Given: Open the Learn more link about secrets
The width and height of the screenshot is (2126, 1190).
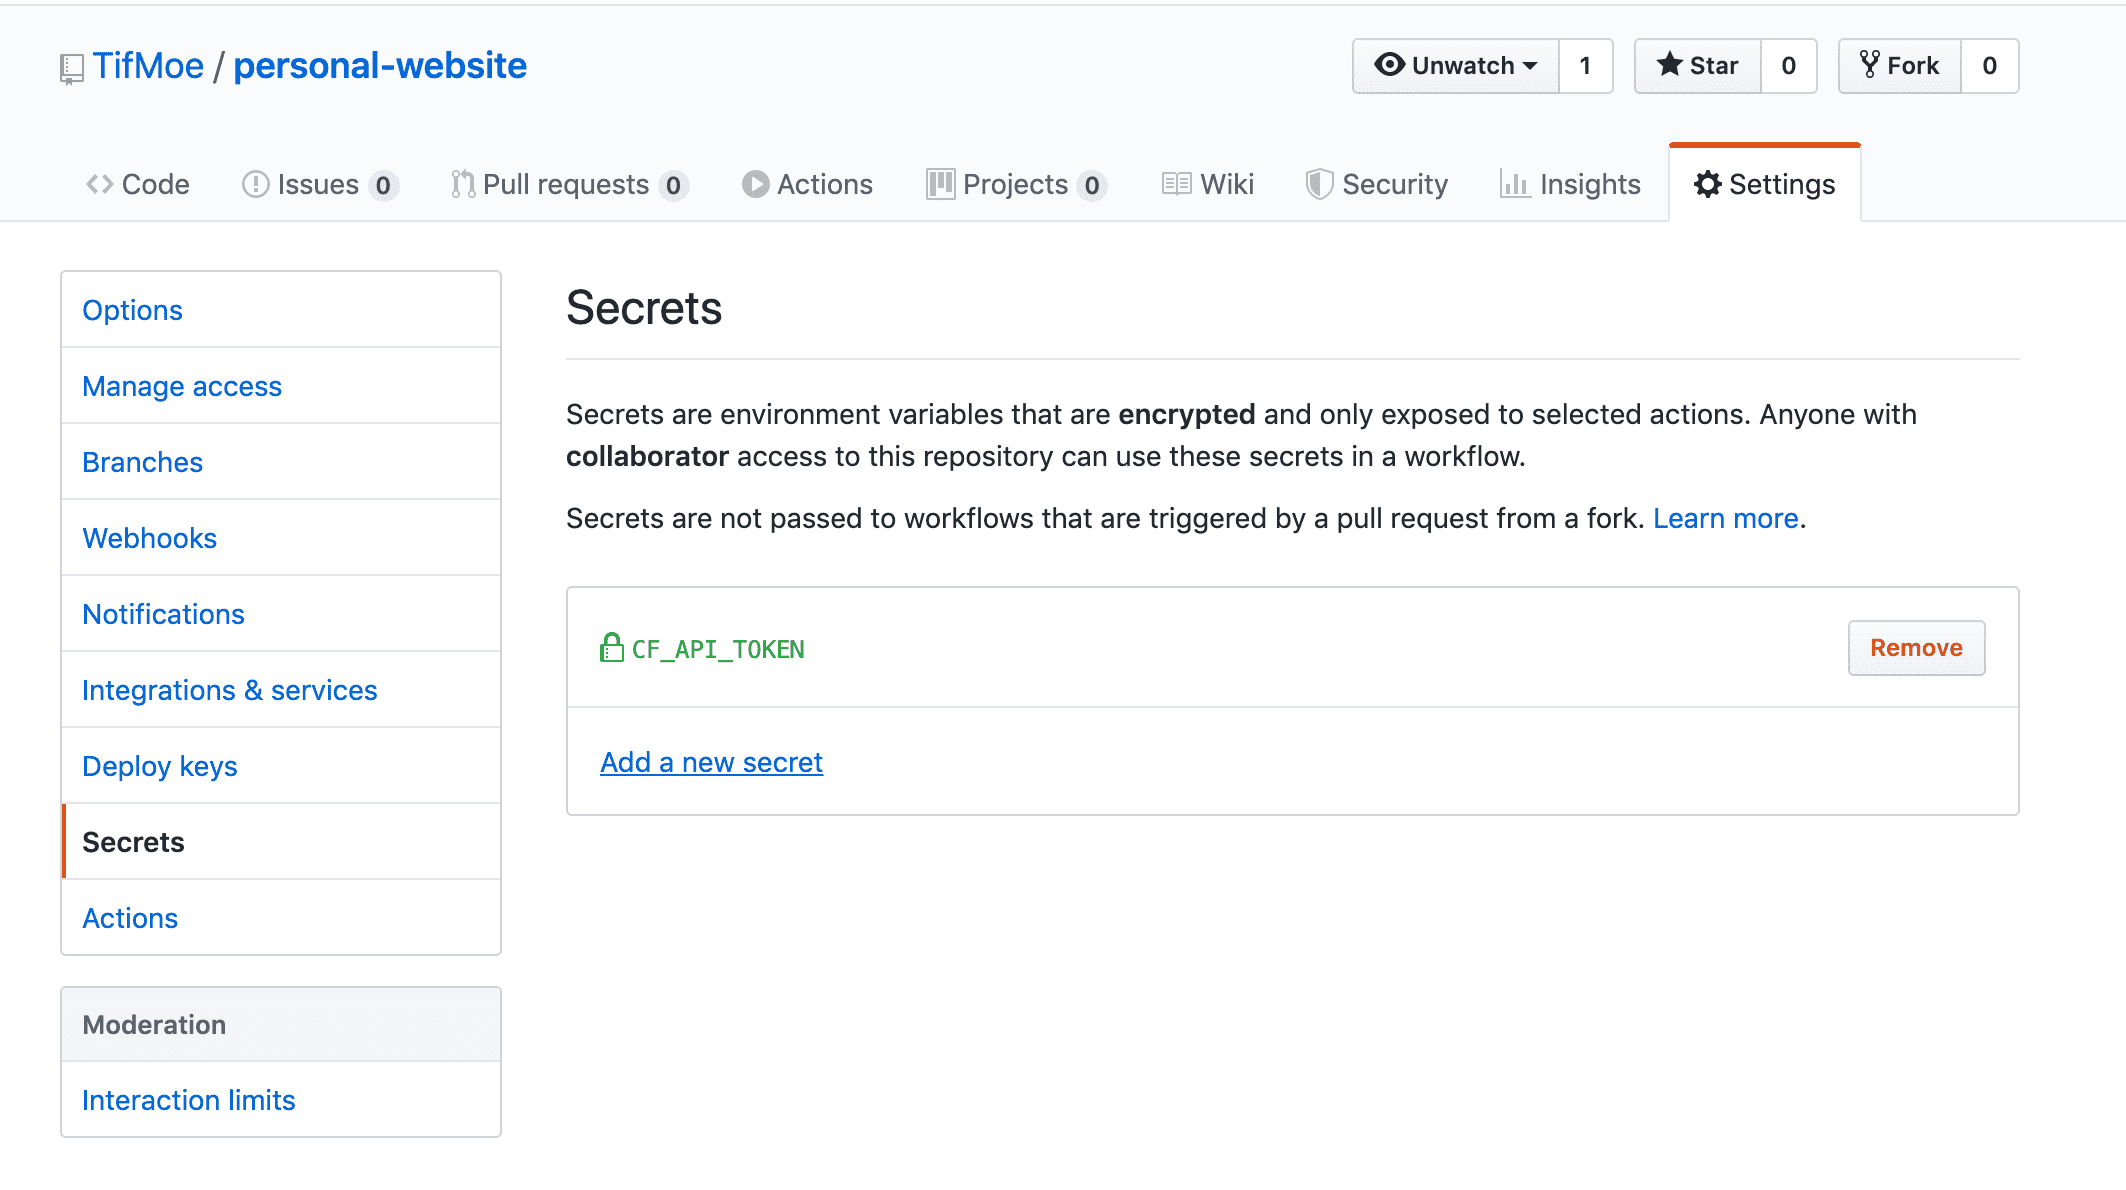Looking at the screenshot, I should coord(1725,519).
